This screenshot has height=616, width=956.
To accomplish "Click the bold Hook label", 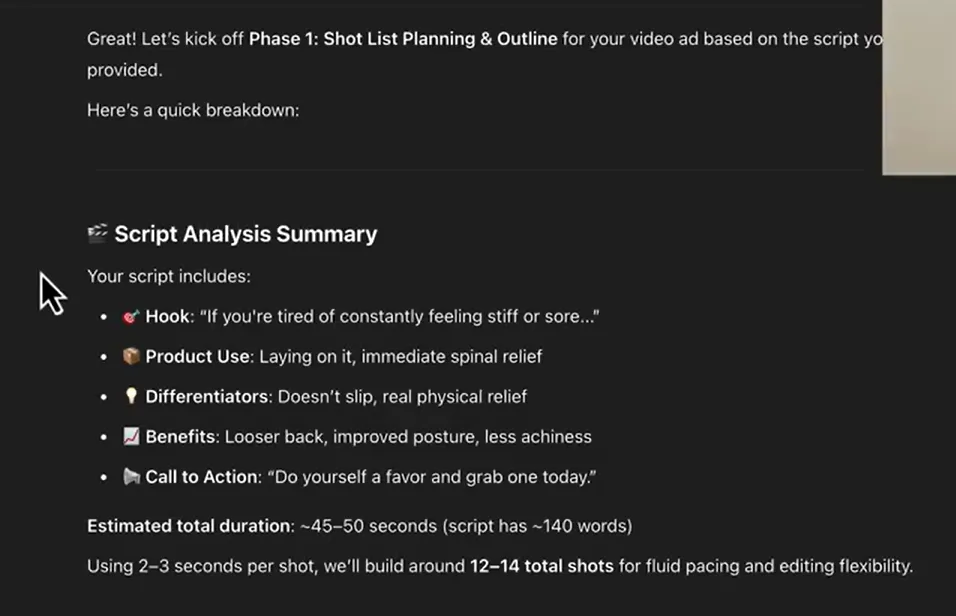I will (167, 317).
